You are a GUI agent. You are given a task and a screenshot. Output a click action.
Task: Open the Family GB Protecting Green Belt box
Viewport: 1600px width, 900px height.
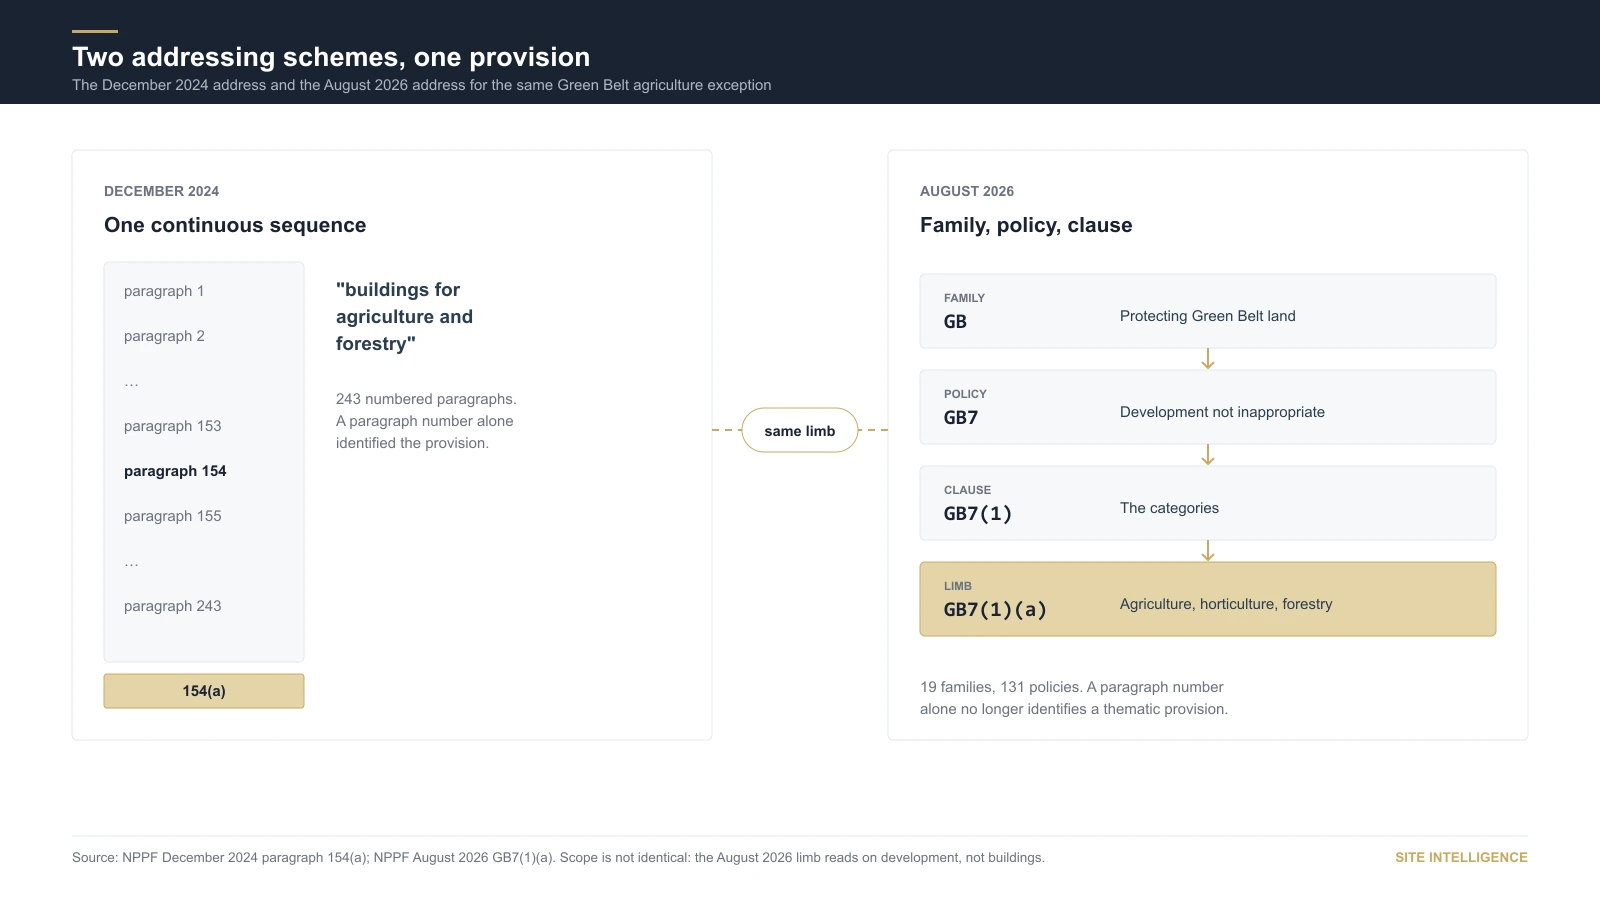coord(1208,311)
